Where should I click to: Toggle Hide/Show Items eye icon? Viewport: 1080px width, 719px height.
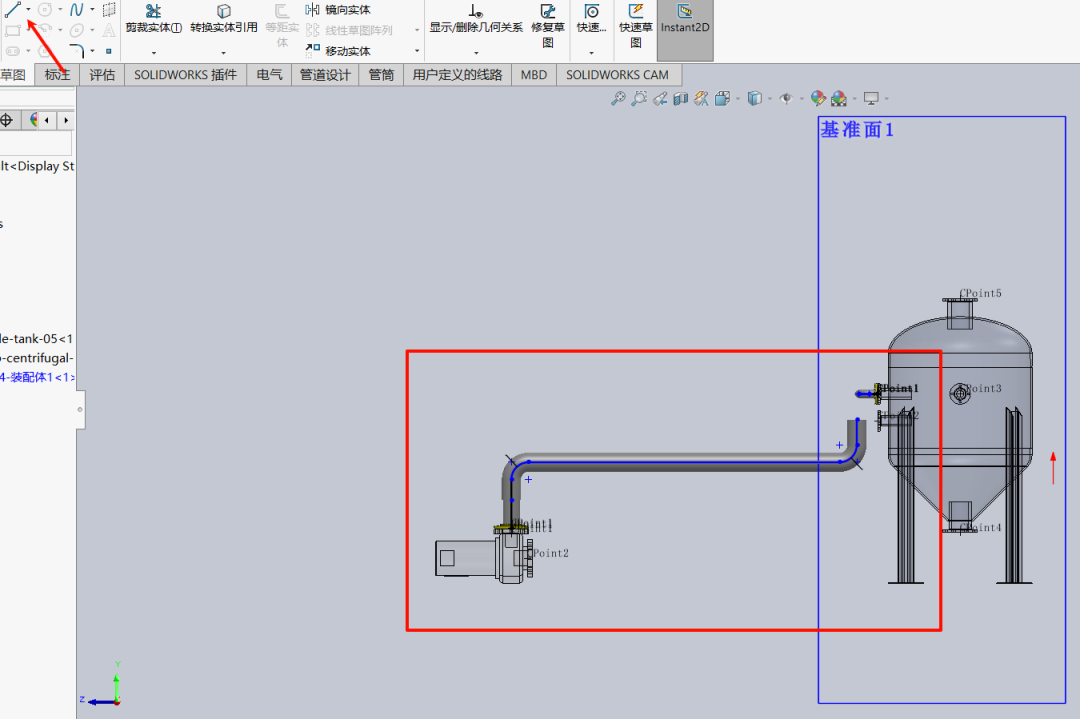(x=786, y=98)
